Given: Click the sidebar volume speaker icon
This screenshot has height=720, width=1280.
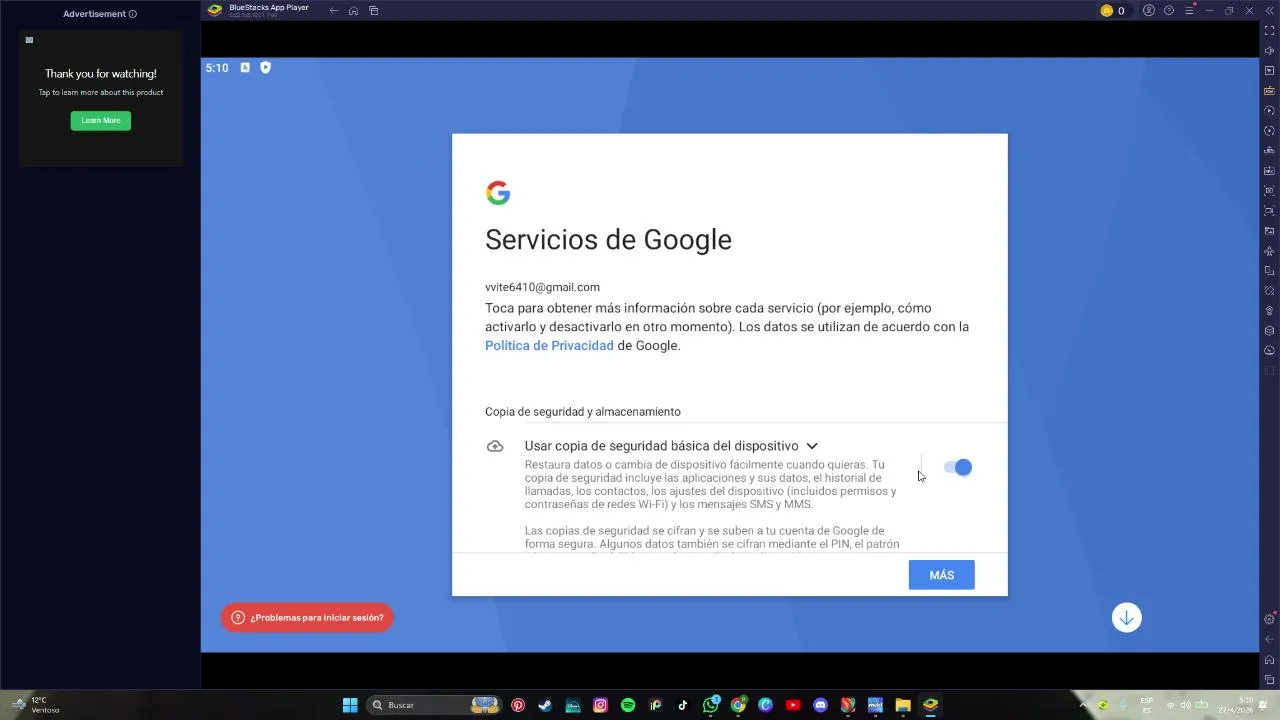Looking at the screenshot, I should coord(1269,51).
